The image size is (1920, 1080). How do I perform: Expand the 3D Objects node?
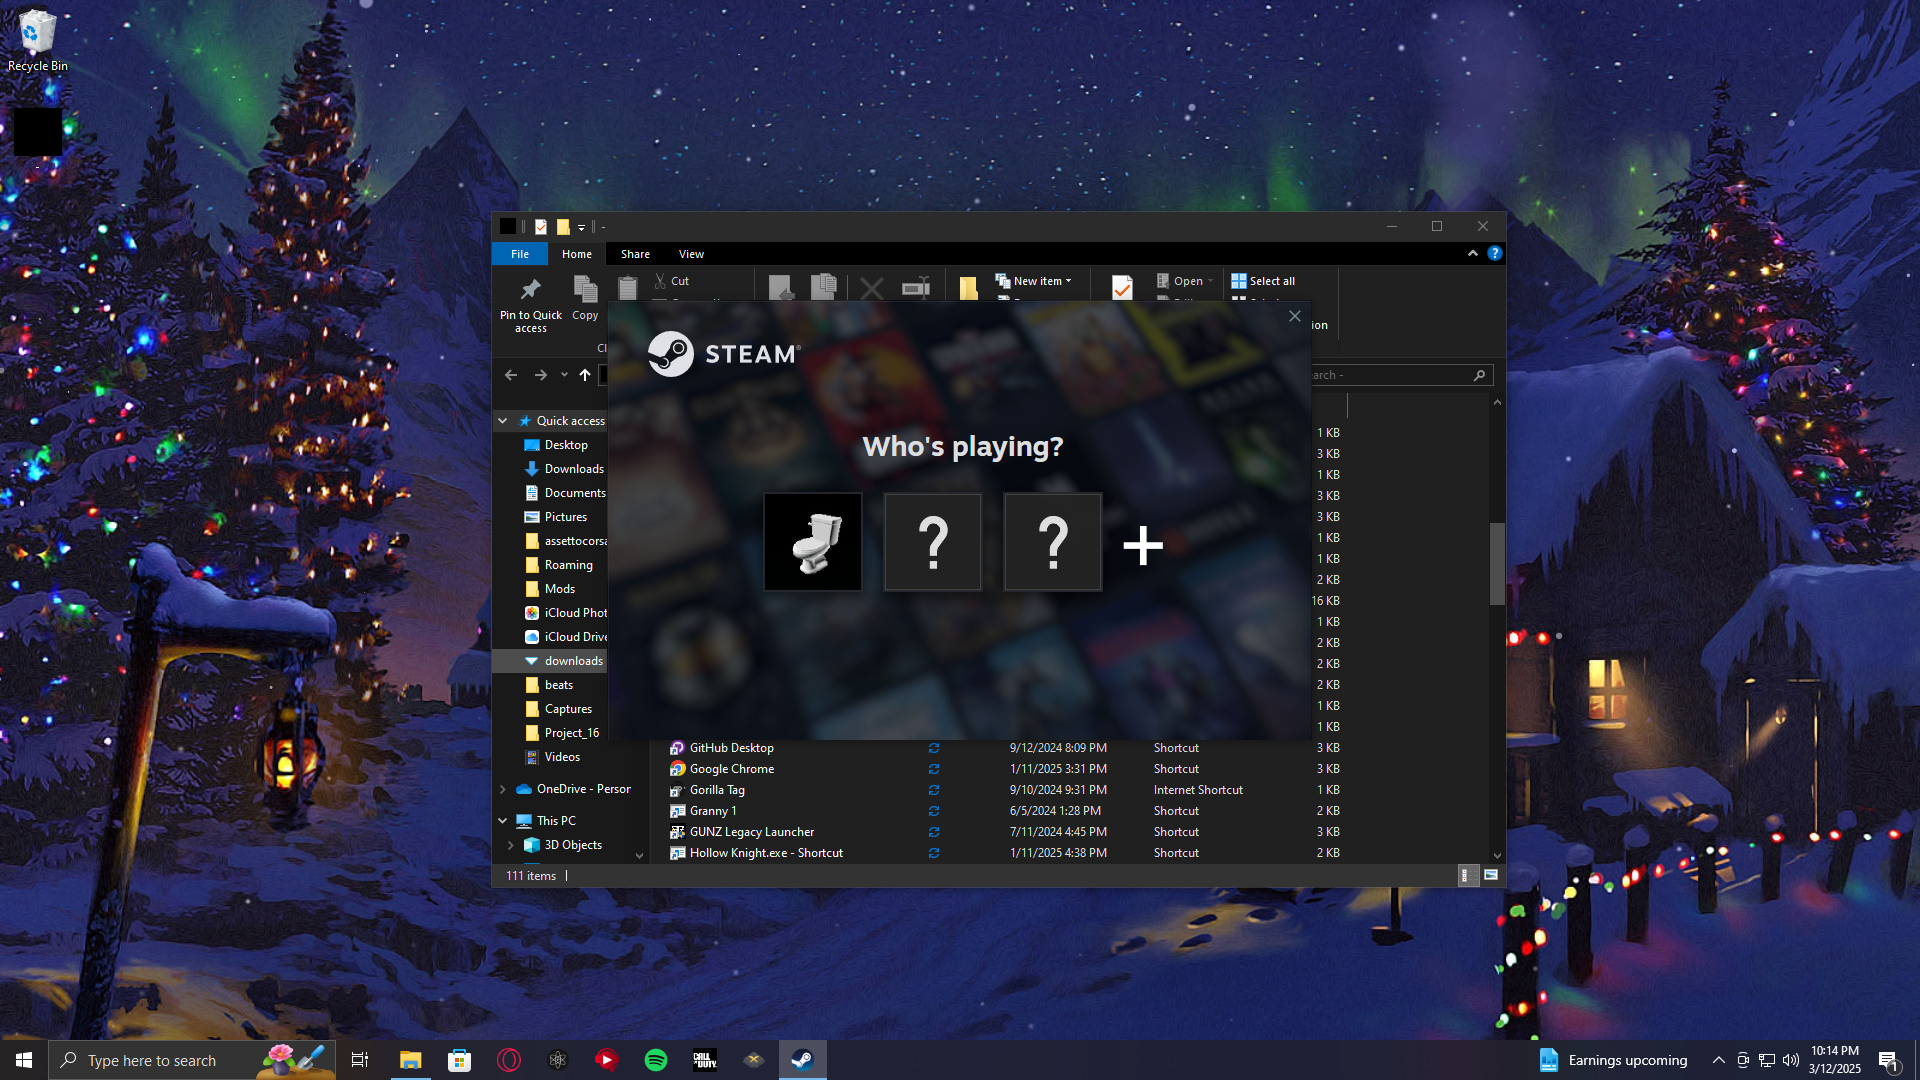tap(511, 845)
